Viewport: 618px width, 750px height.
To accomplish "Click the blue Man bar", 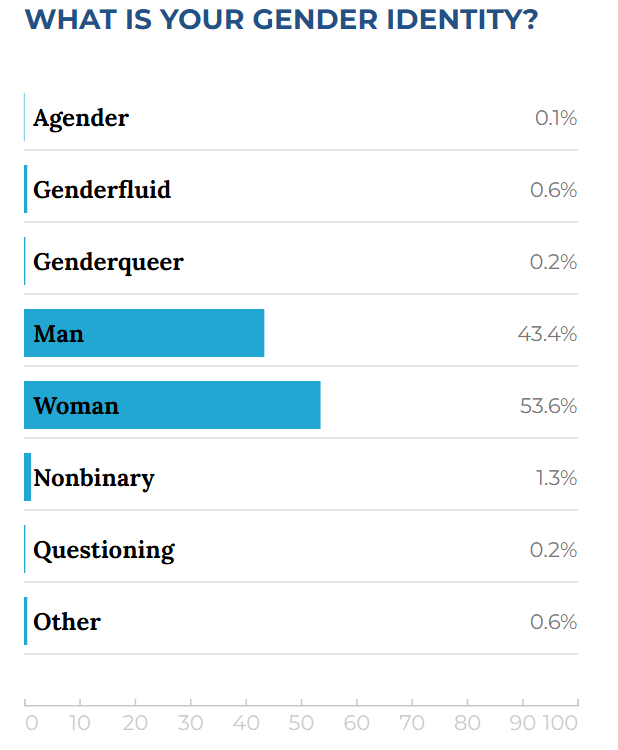I will click(x=144, y=333).
